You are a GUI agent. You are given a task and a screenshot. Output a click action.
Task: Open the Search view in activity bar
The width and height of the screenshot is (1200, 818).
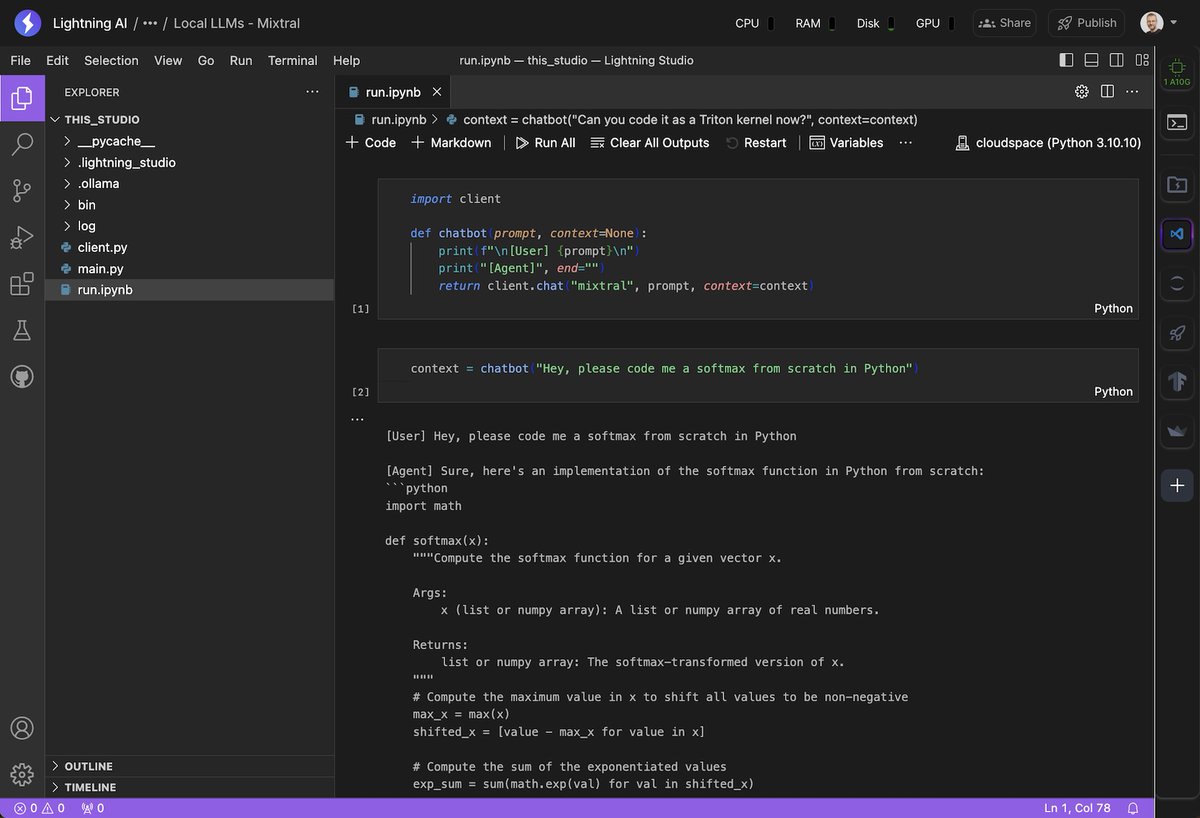click(22, 145)
